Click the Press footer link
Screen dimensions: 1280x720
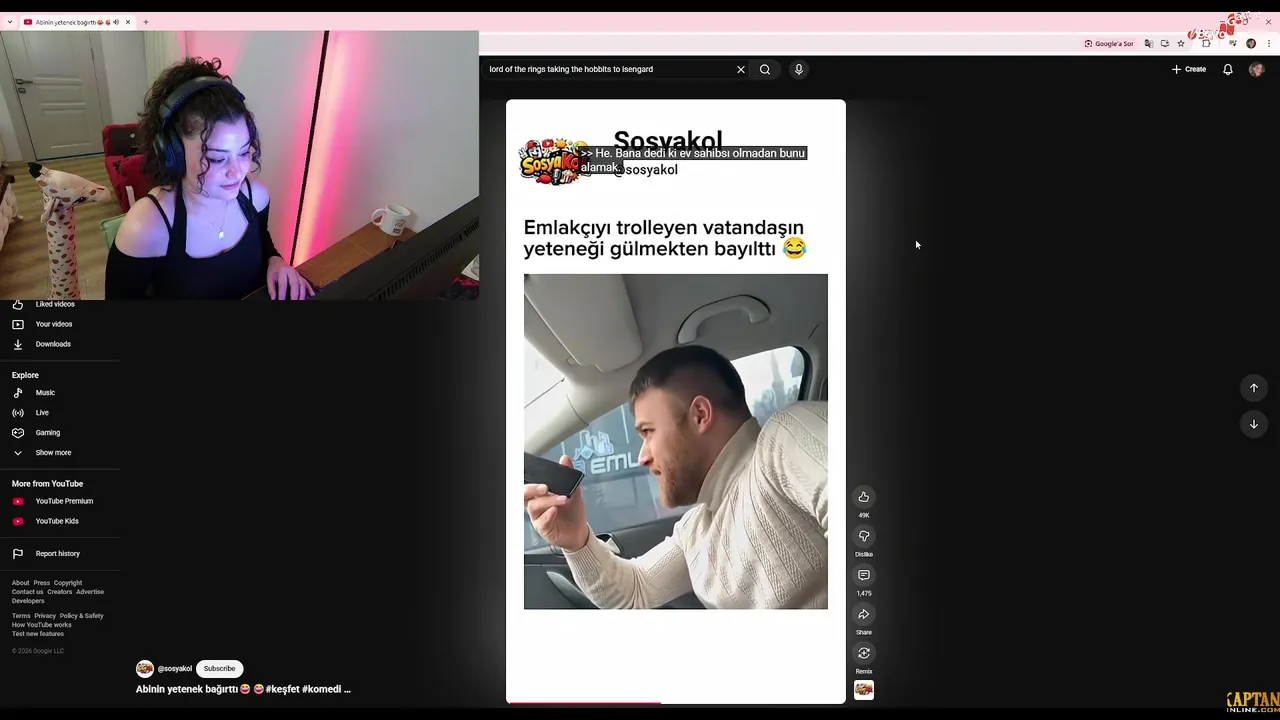(x=41, y=583)
